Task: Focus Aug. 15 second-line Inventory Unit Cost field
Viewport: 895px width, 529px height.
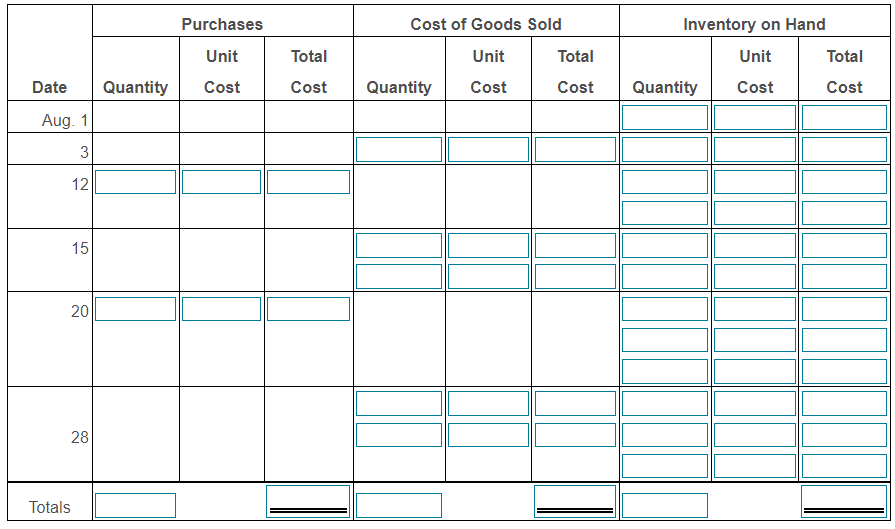Action: click(755, 276)
